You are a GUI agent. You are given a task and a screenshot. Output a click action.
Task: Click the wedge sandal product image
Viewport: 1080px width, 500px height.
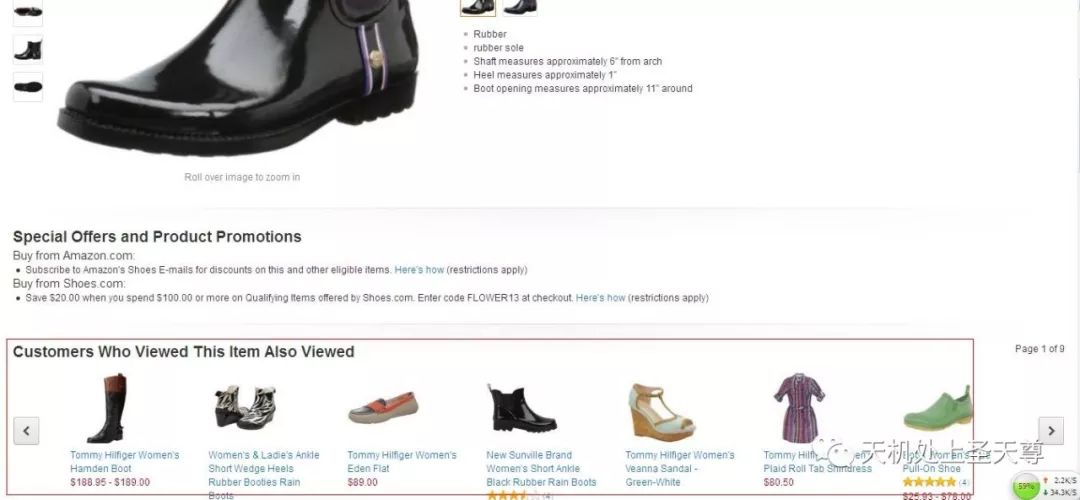click(x=662, y=411)
